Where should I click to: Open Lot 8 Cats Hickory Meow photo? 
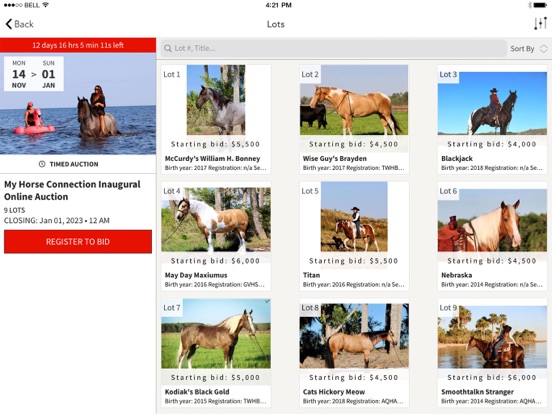pos(354,336)
